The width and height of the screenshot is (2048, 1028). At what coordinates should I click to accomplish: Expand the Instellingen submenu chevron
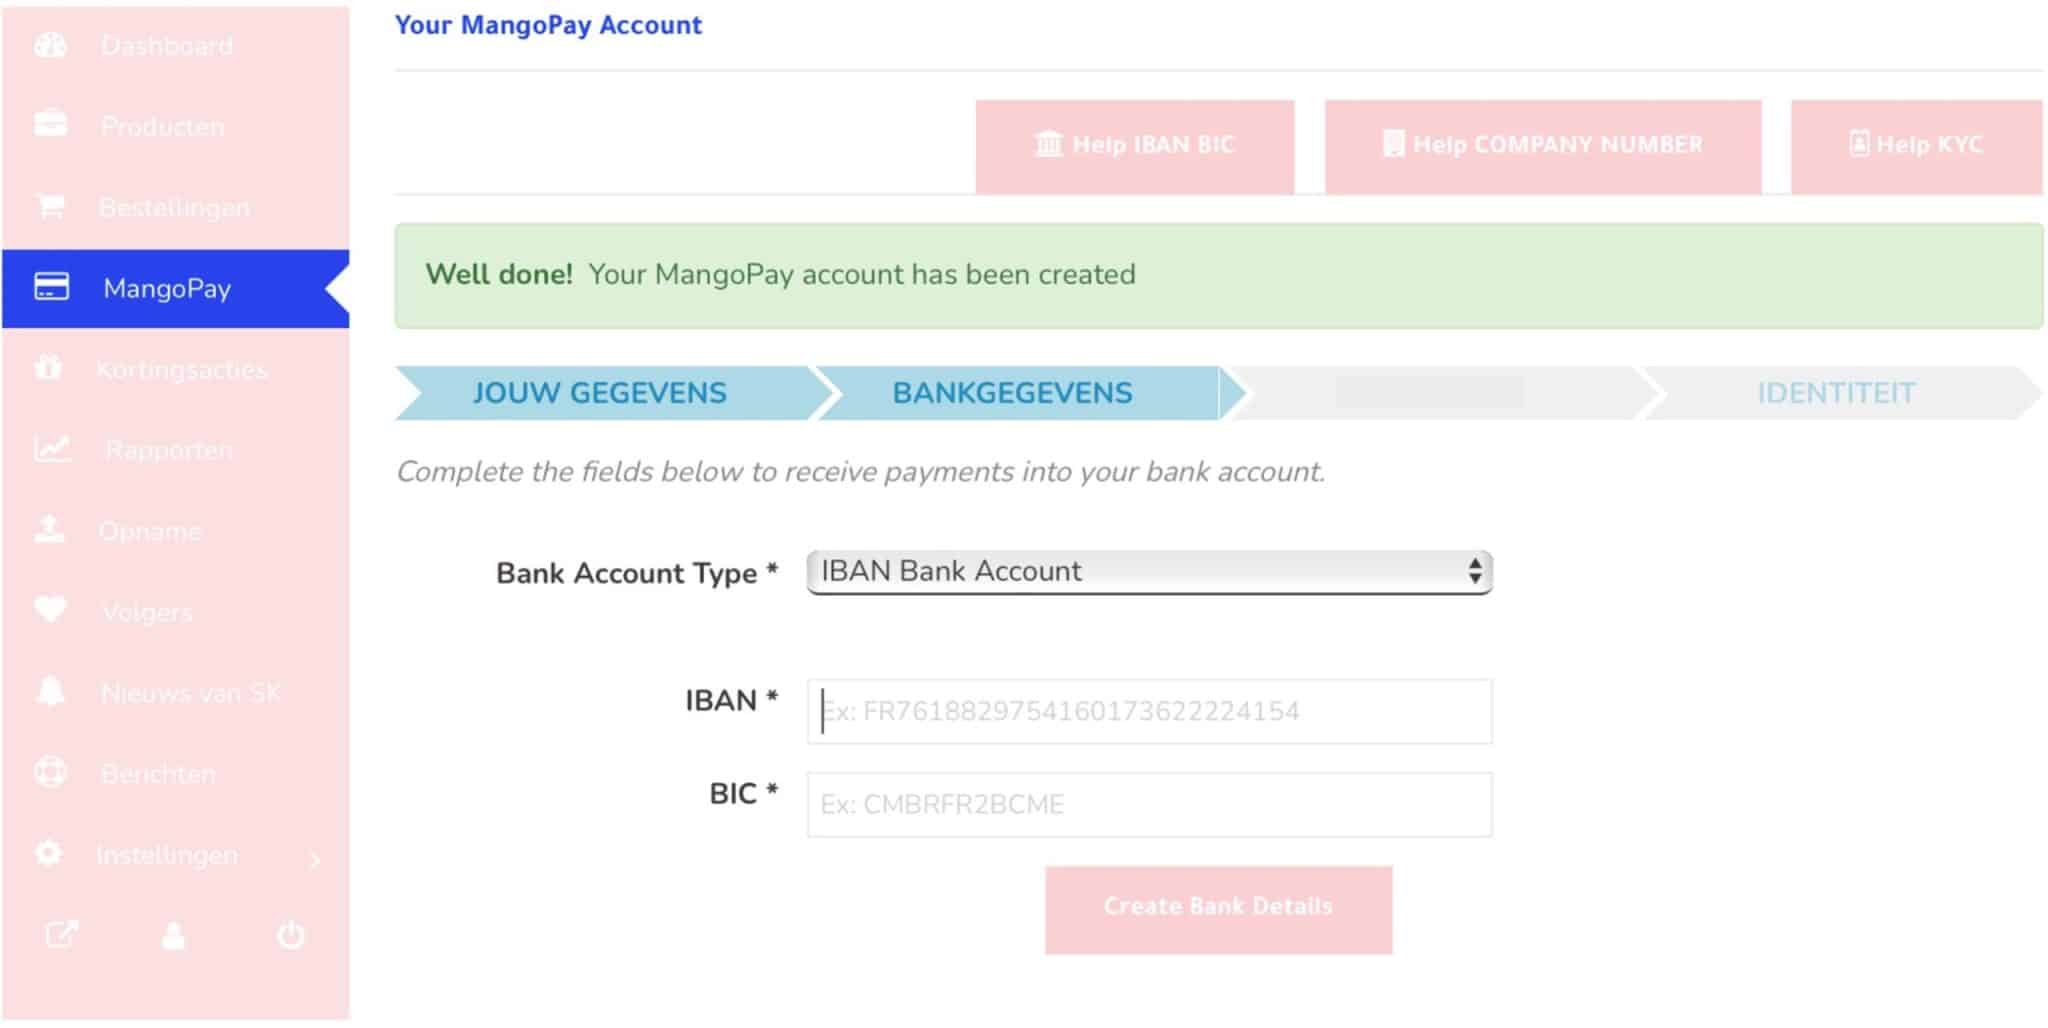(x=315, y=859)
